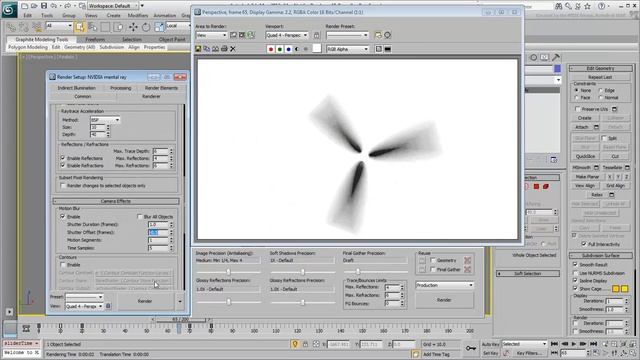Click the QuickSlice button
The height and width of the screenshot is (360, 640).
click(585, 156)
